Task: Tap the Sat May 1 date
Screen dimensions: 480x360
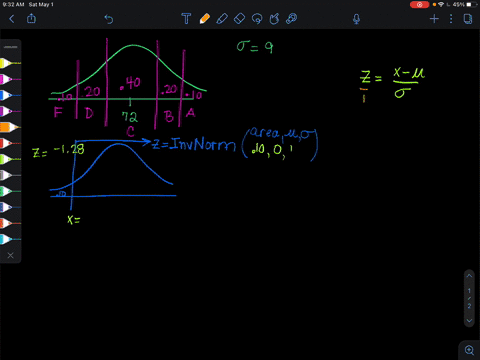Action: [x=41, y=5]
